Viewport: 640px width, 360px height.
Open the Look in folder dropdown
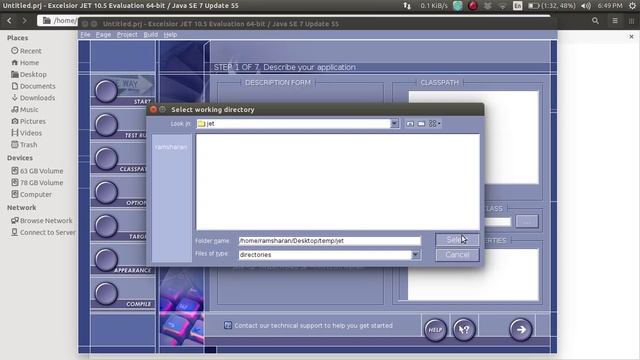(394, 124)
